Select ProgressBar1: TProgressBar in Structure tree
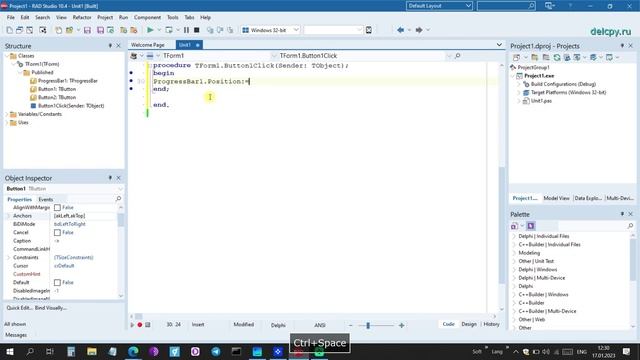Image resolution: width=640 pixels, height=360 pixels. click(x=68, y=81)
